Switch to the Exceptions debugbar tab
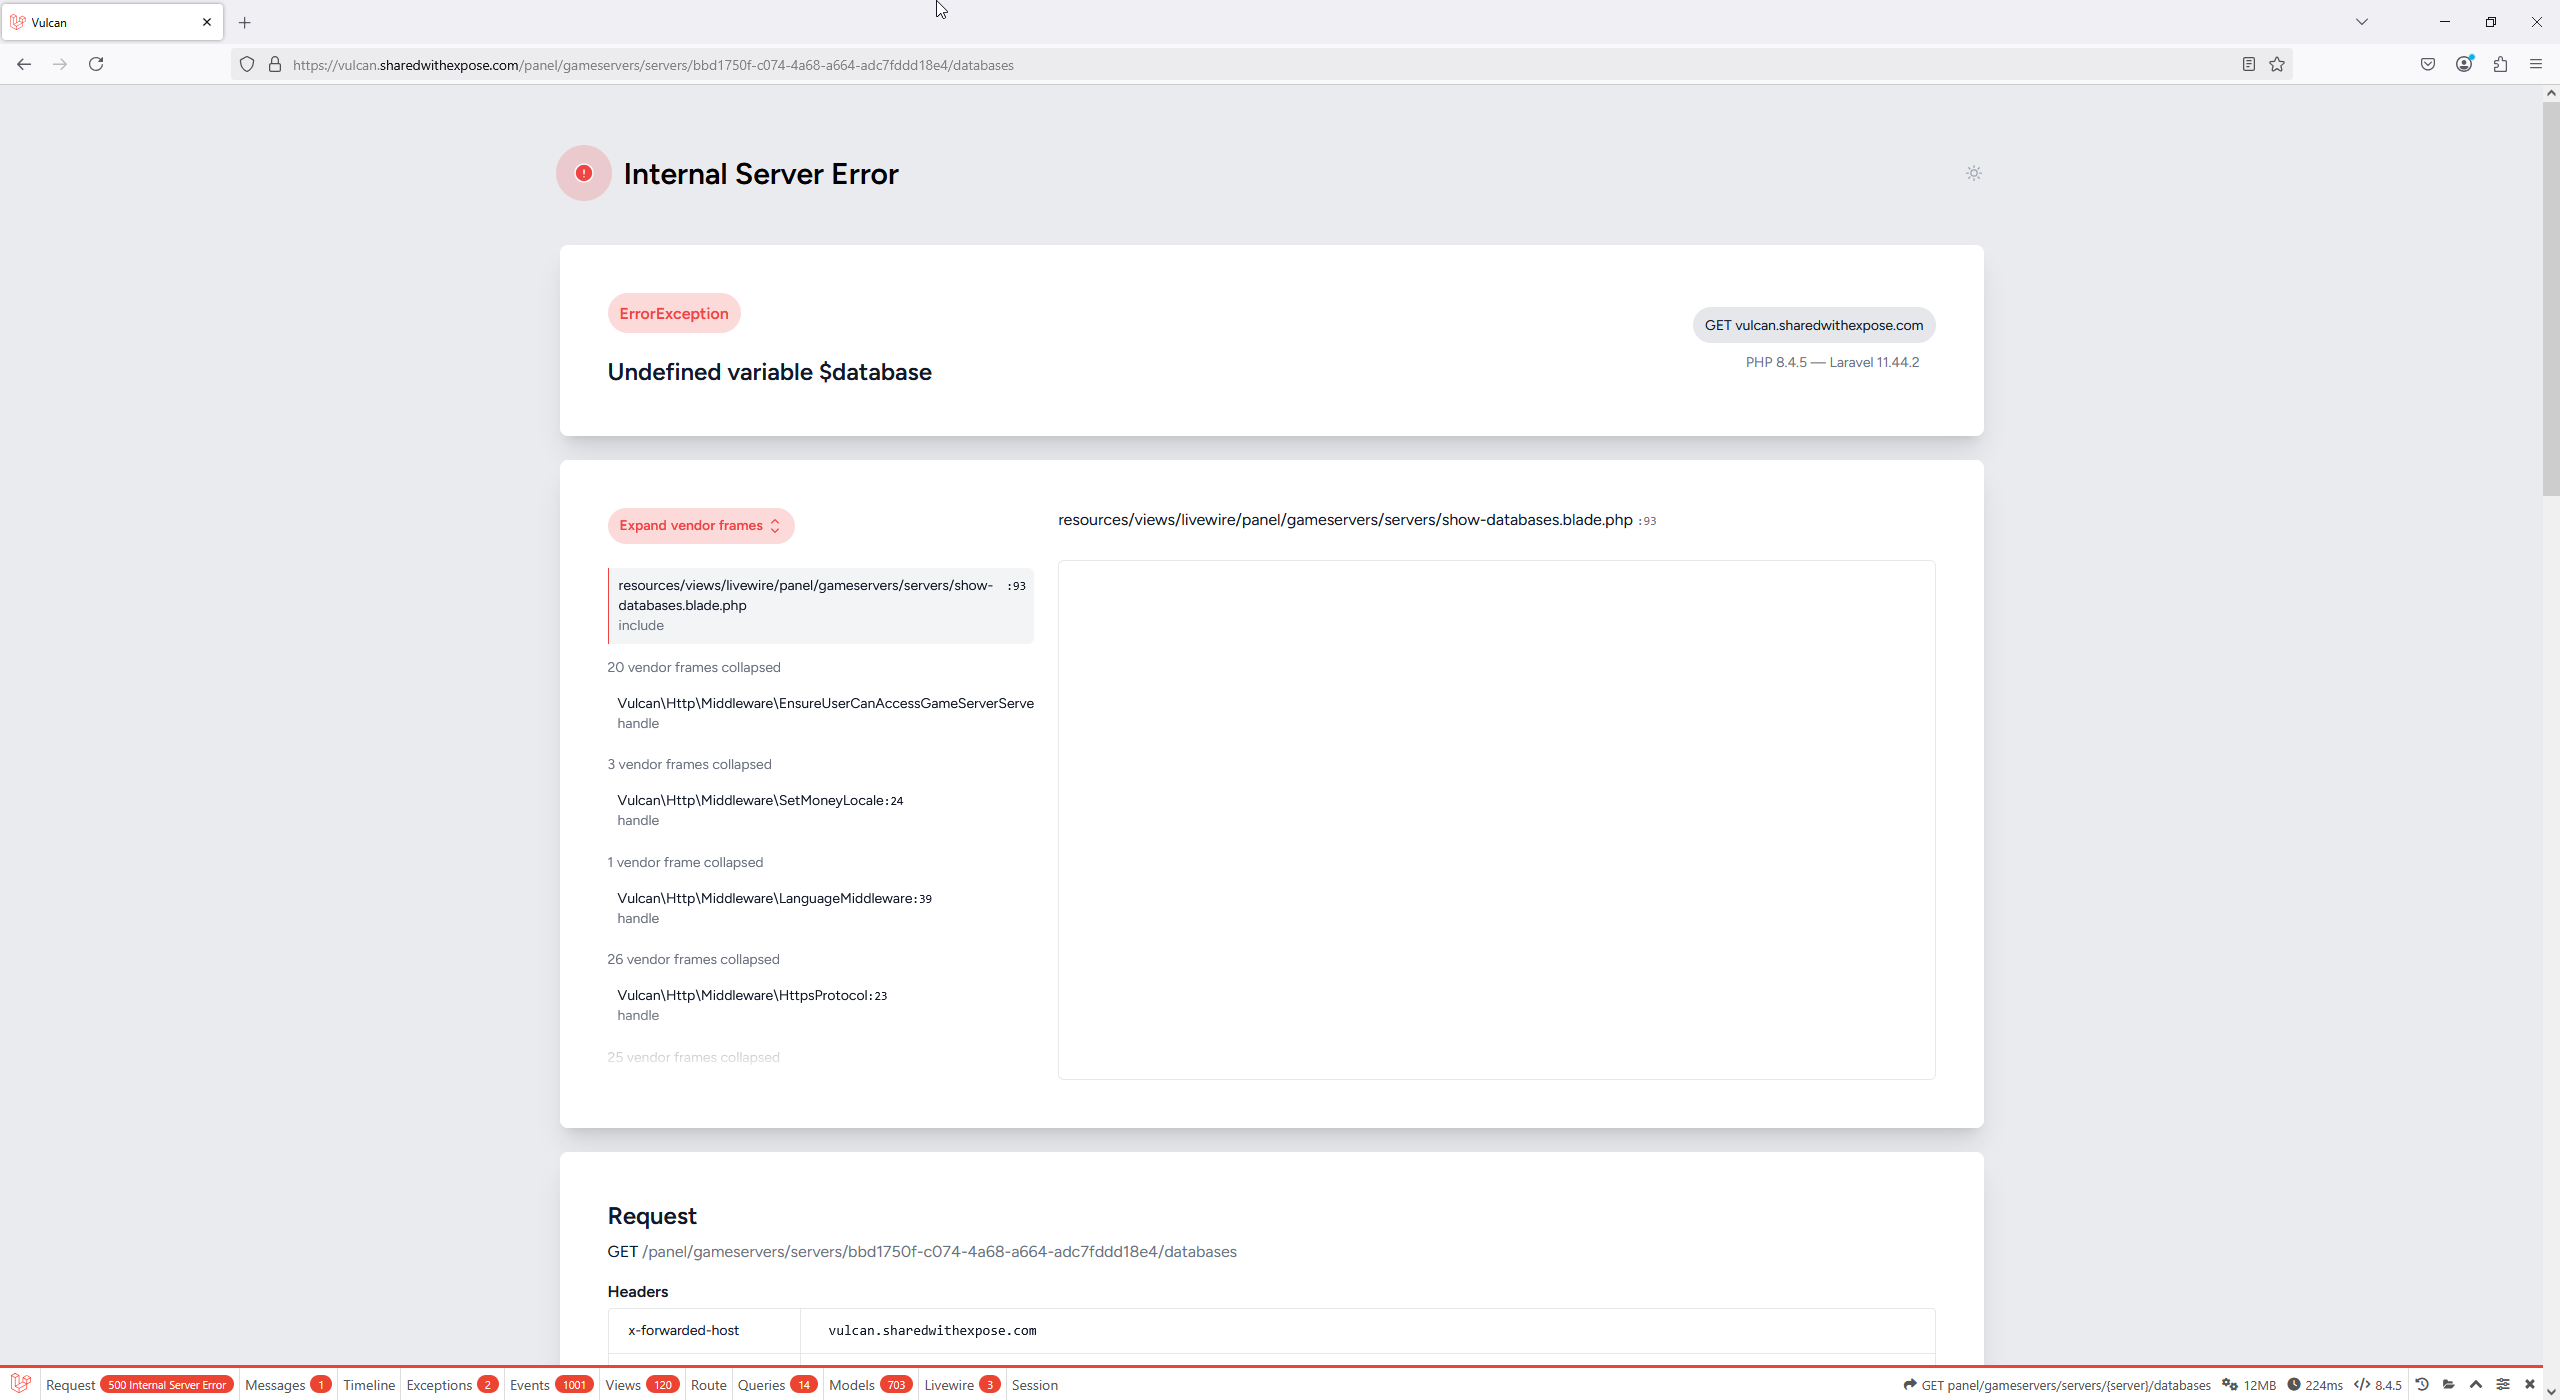Screen dimensions: 2560x1400 450,1385
